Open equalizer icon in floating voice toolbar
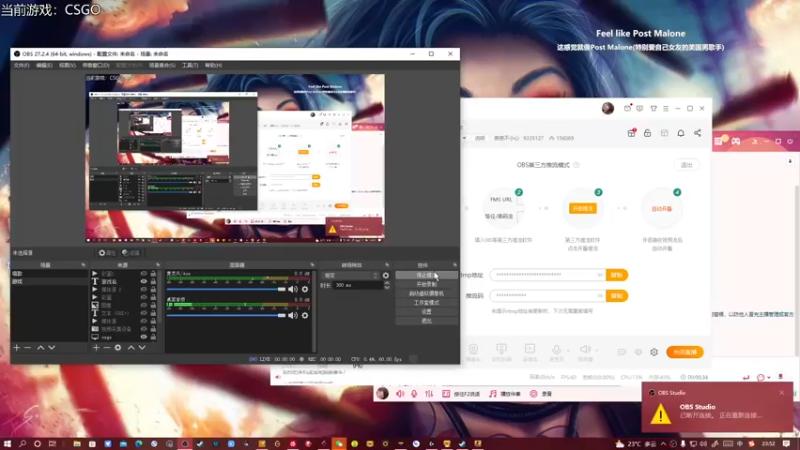Image resolution: width=800 pixels, height=450 pixels. (429, 394)
